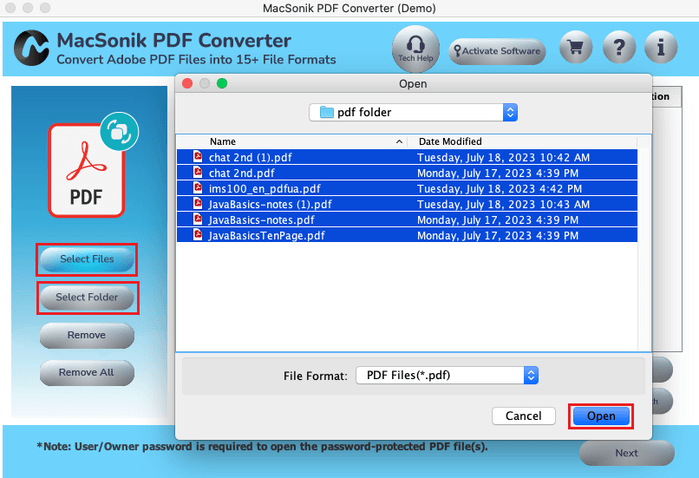Expand the pdf folder location dropdown
This screenshot has height=478, width=699.
click(413, 112)
